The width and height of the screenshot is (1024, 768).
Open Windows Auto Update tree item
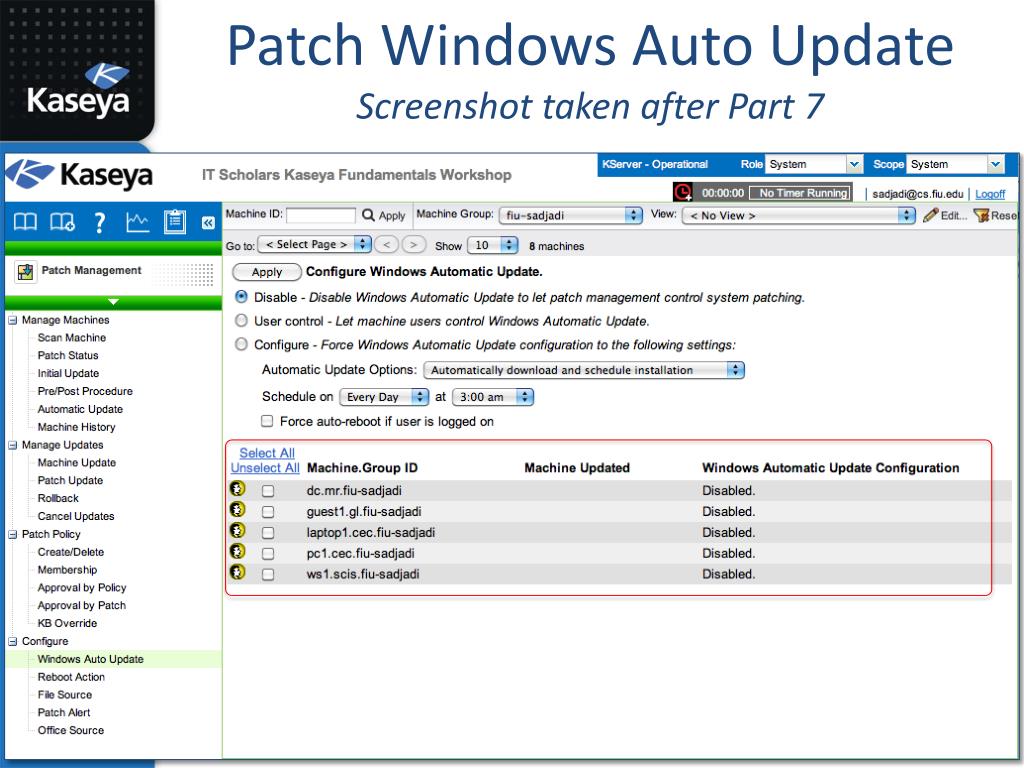pos(90,659)
